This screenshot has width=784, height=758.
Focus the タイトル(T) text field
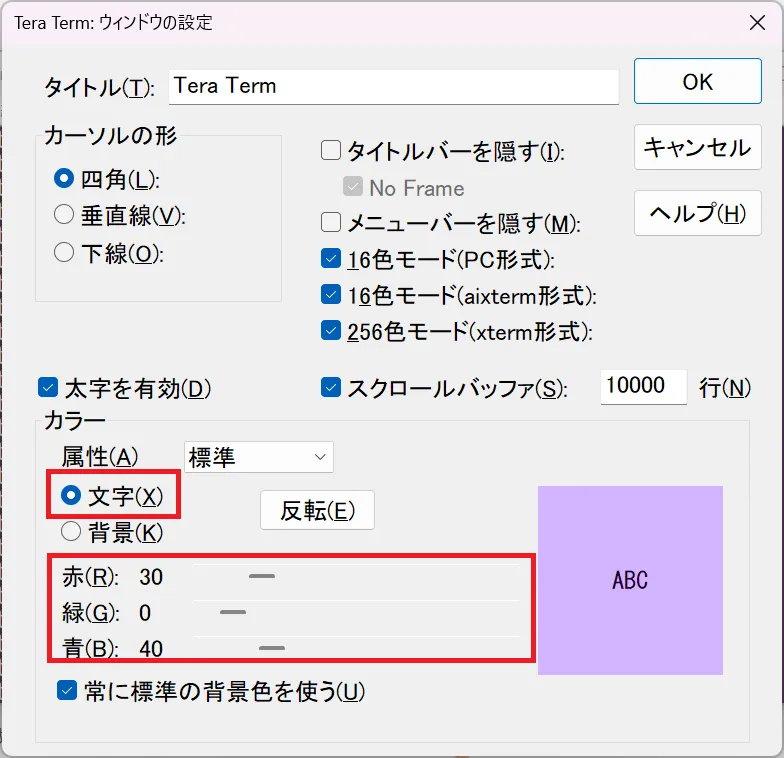coord(394,87)
